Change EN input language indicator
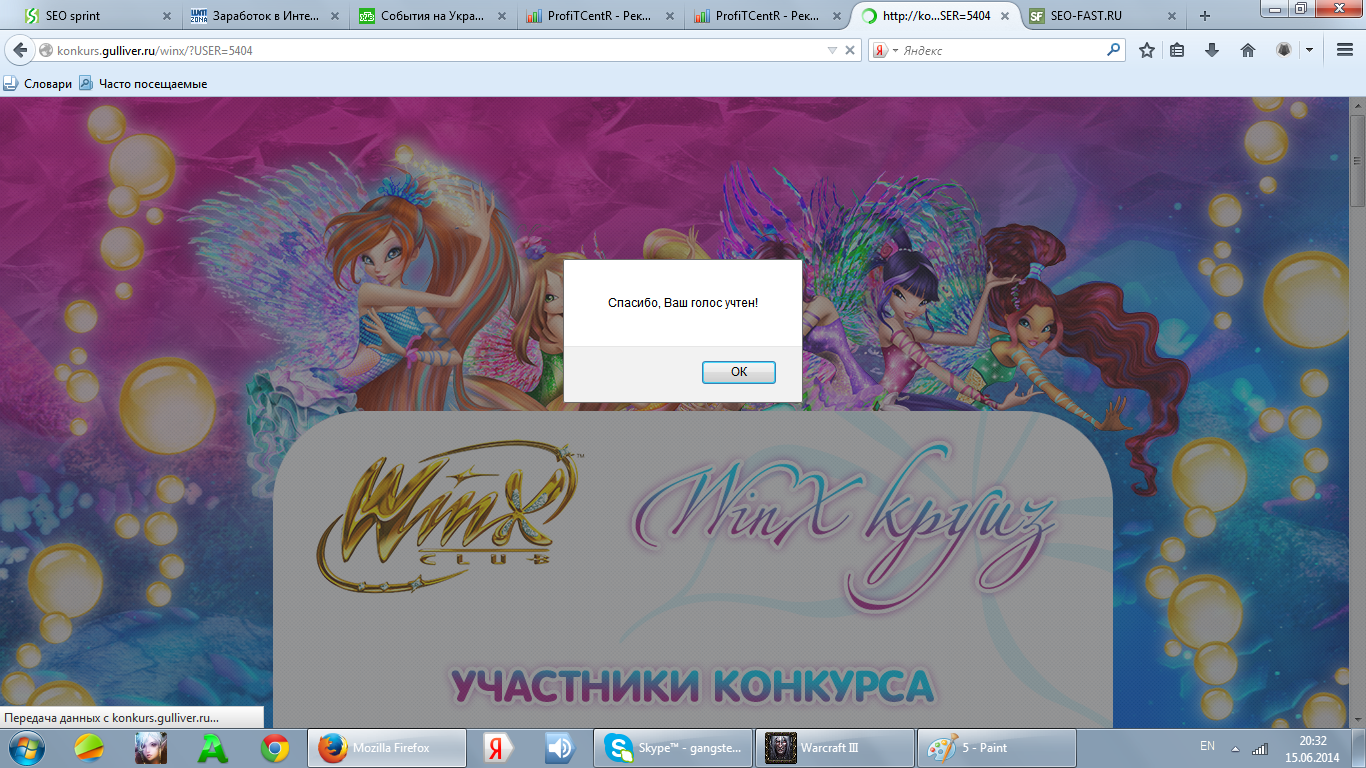The height and width of the screenshot is (768, 1366). (1207, 746)
